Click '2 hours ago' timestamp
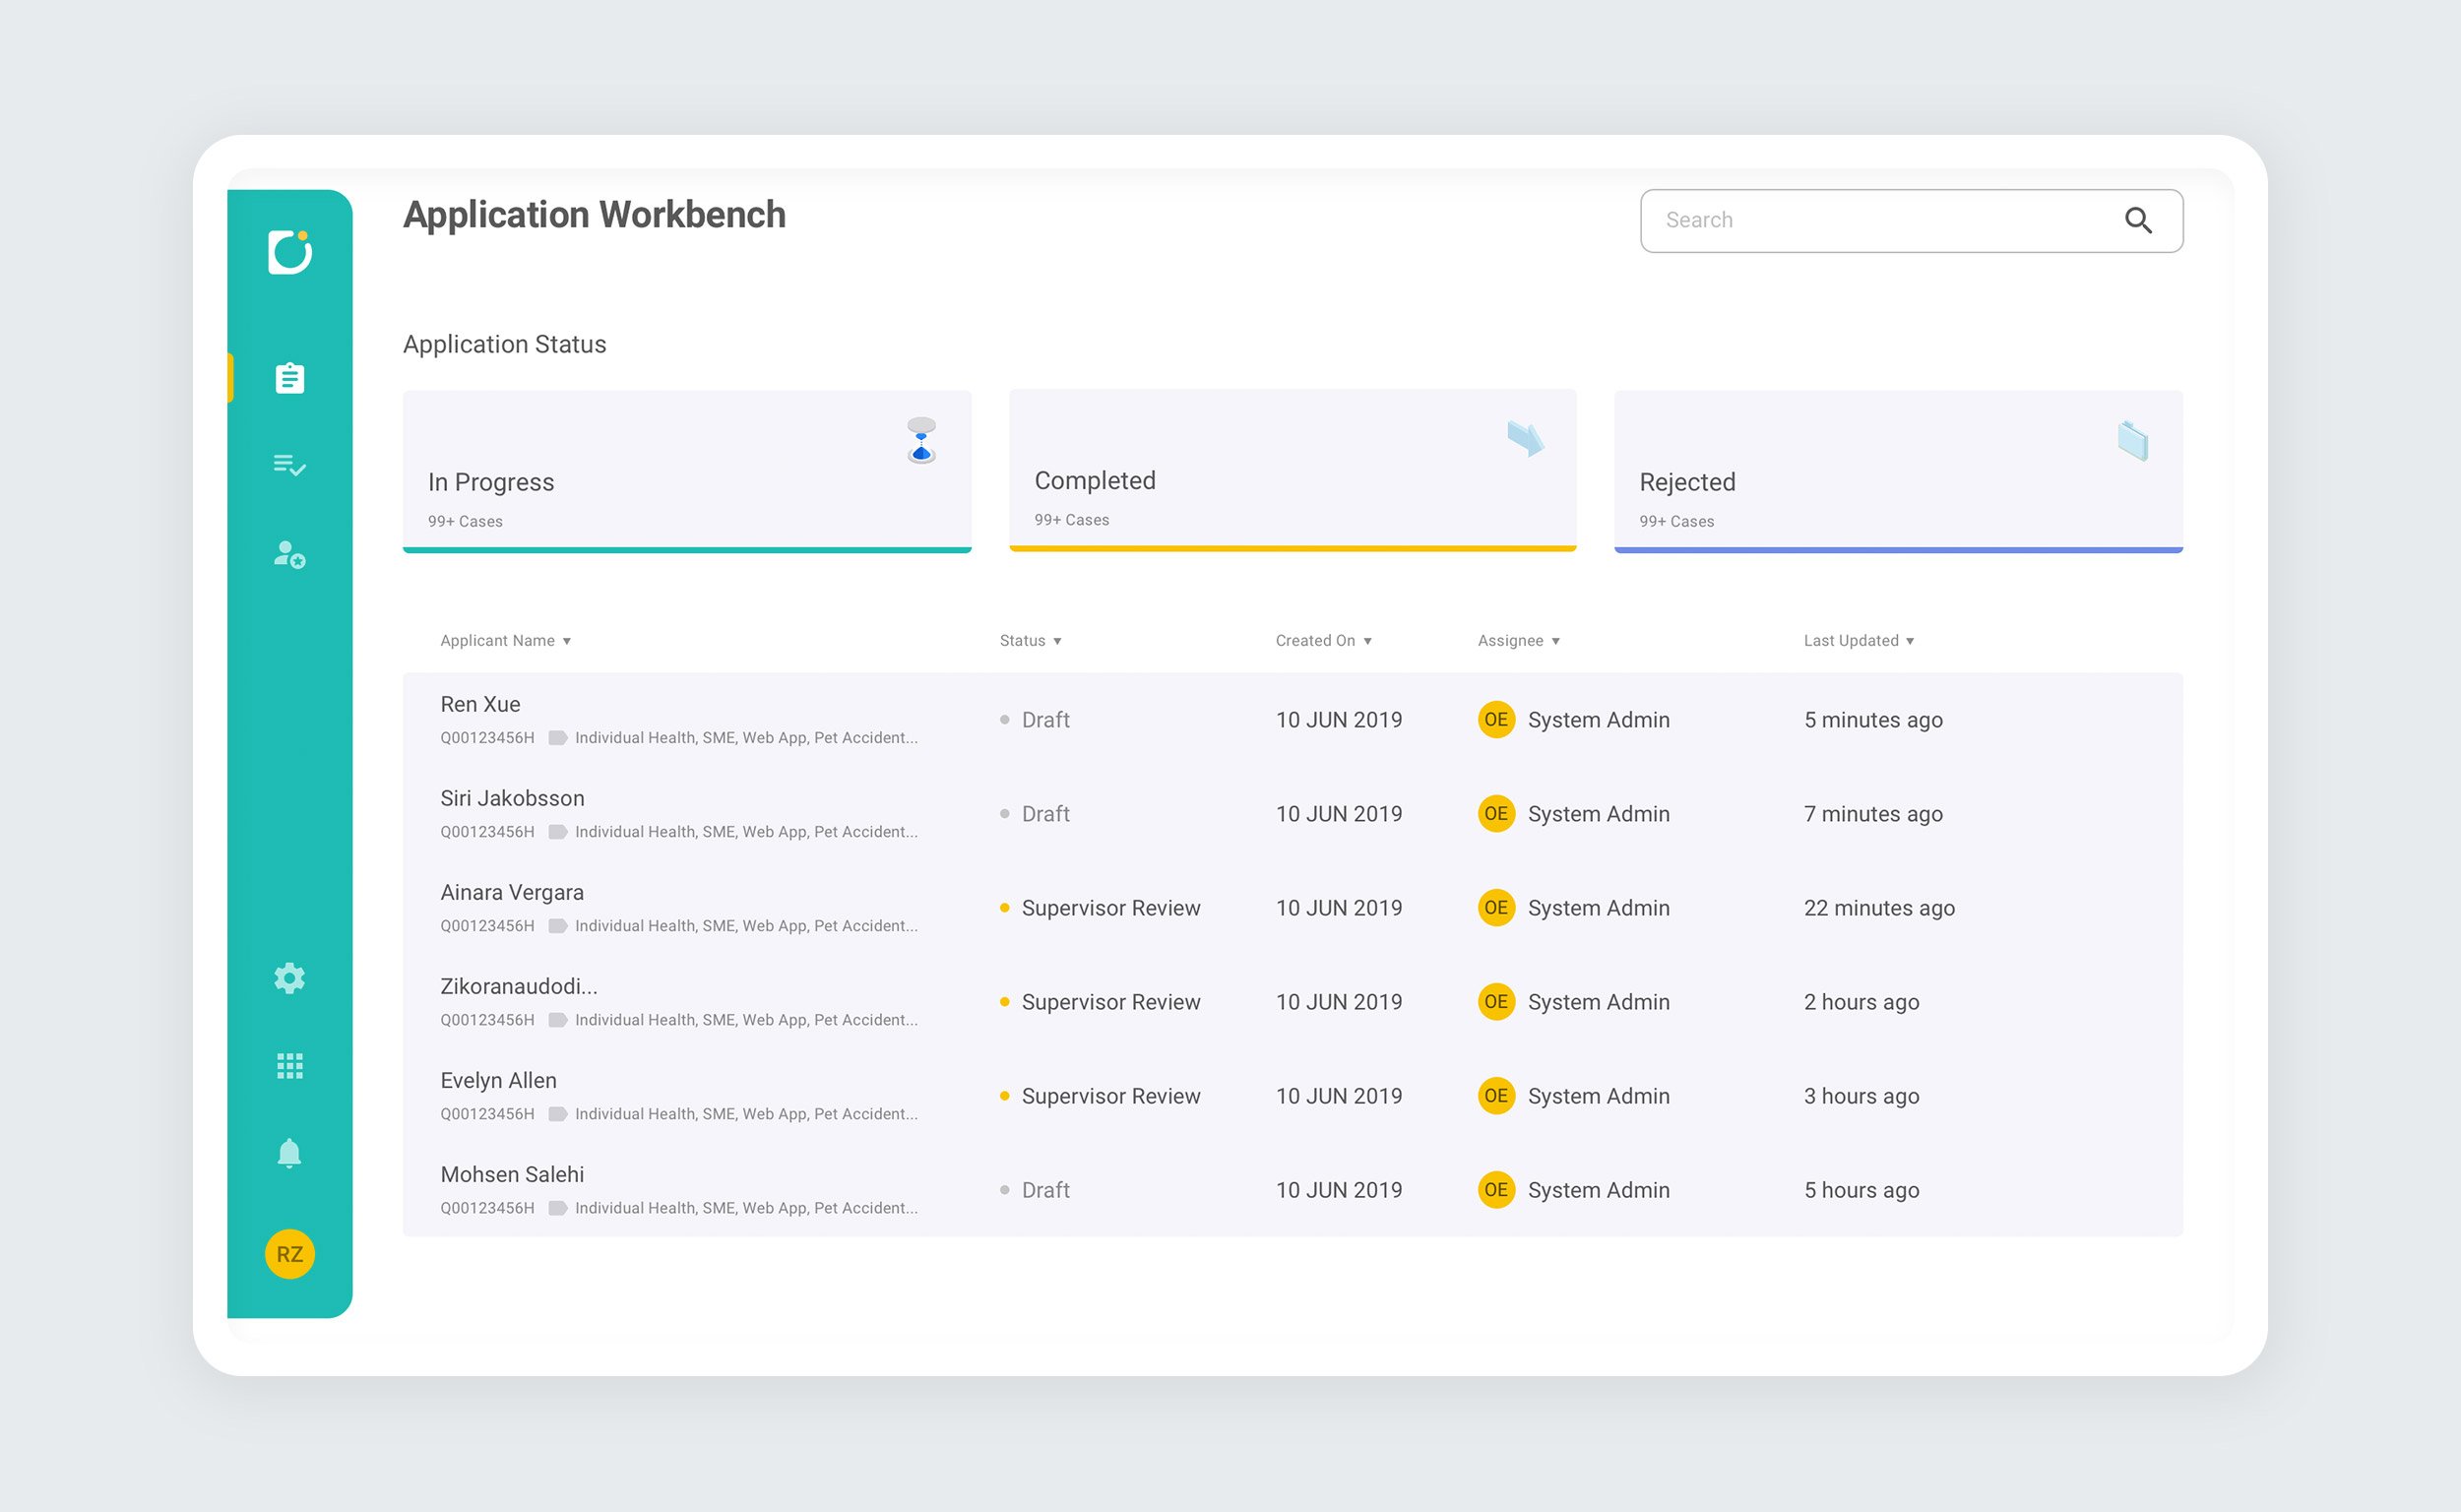 1861,1001
